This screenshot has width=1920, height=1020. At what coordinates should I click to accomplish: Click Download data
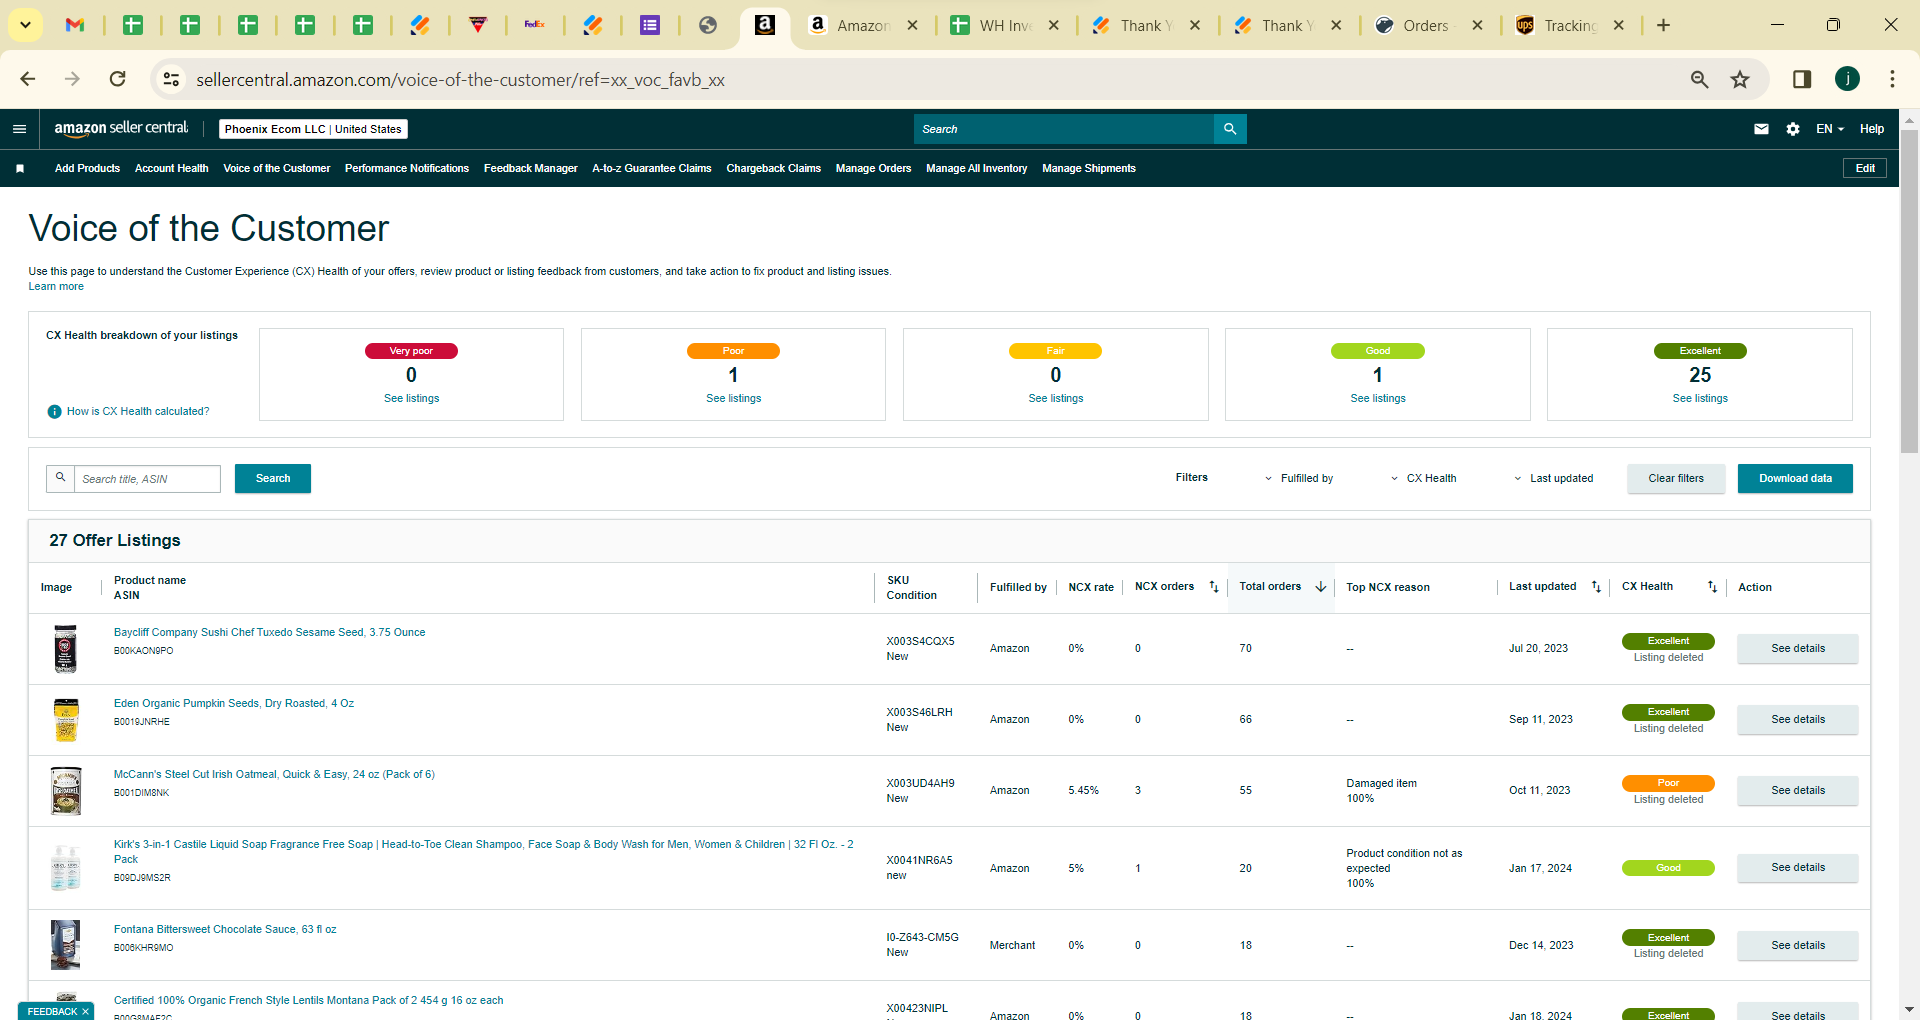[1795, 479]
